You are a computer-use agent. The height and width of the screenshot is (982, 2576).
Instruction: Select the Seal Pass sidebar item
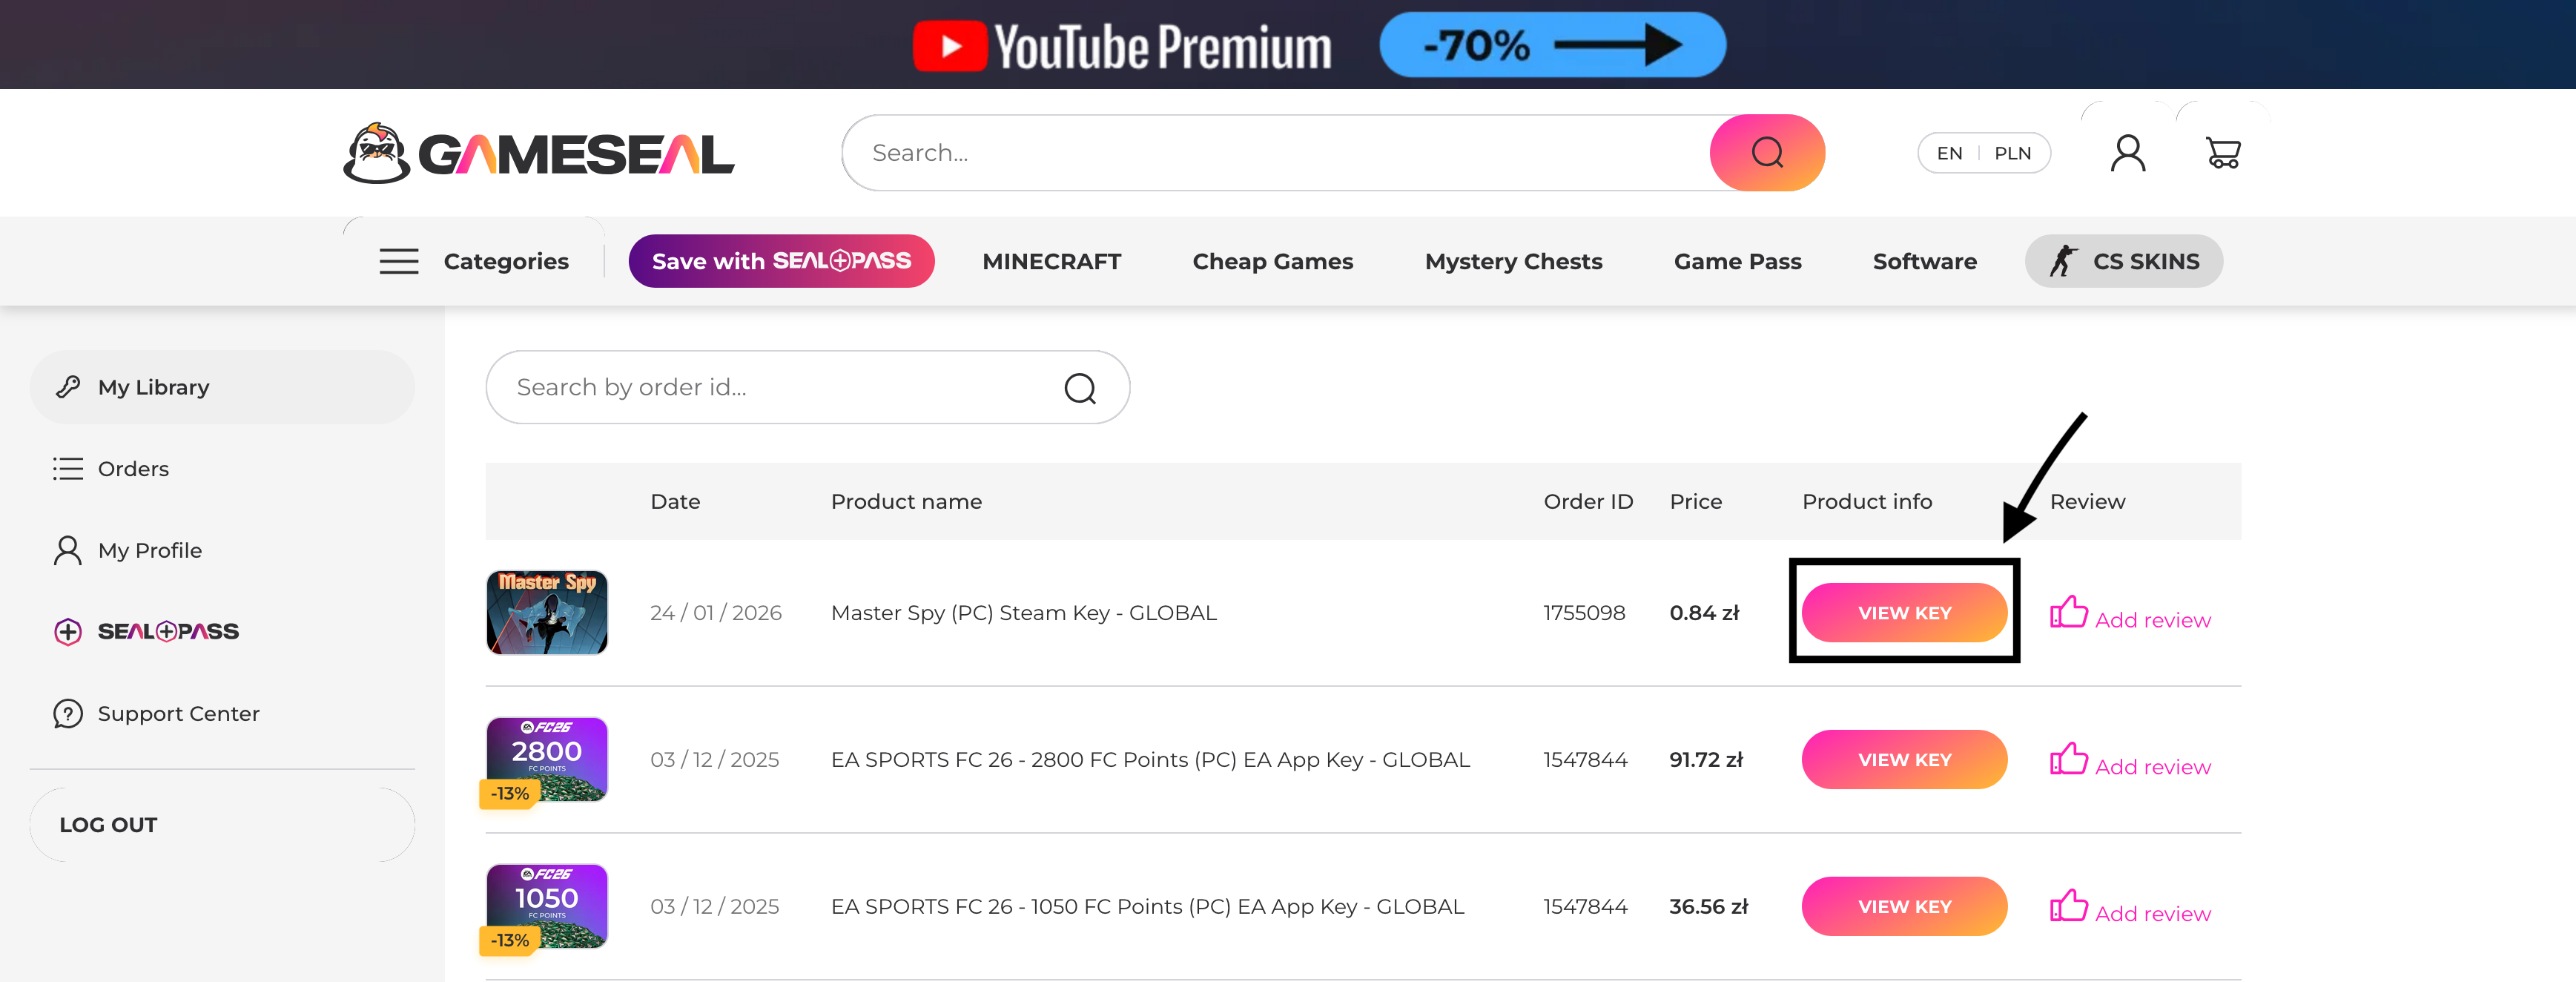pyautogui.click(x=167, y=632)
